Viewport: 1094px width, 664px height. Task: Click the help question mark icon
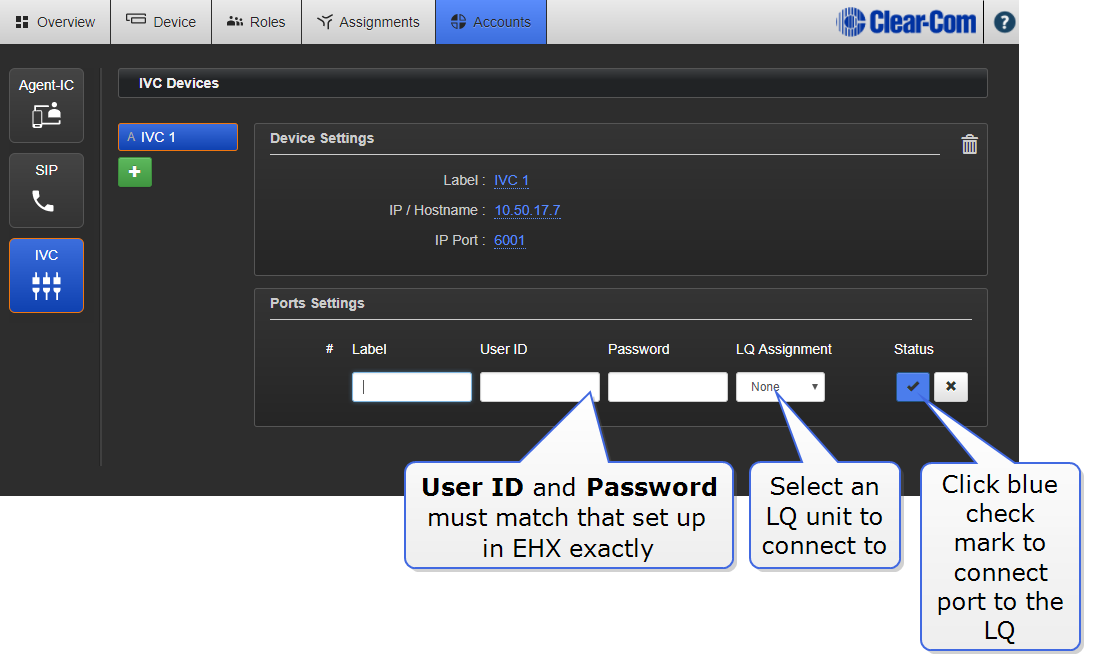pos(1004,22)
